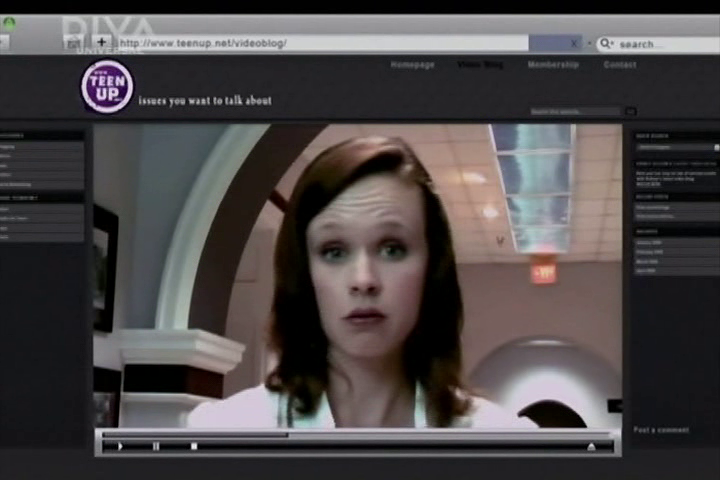This screenshot has width=720, height=480.
Task: Click the video frame of the girl
Action: click(358, 276)
